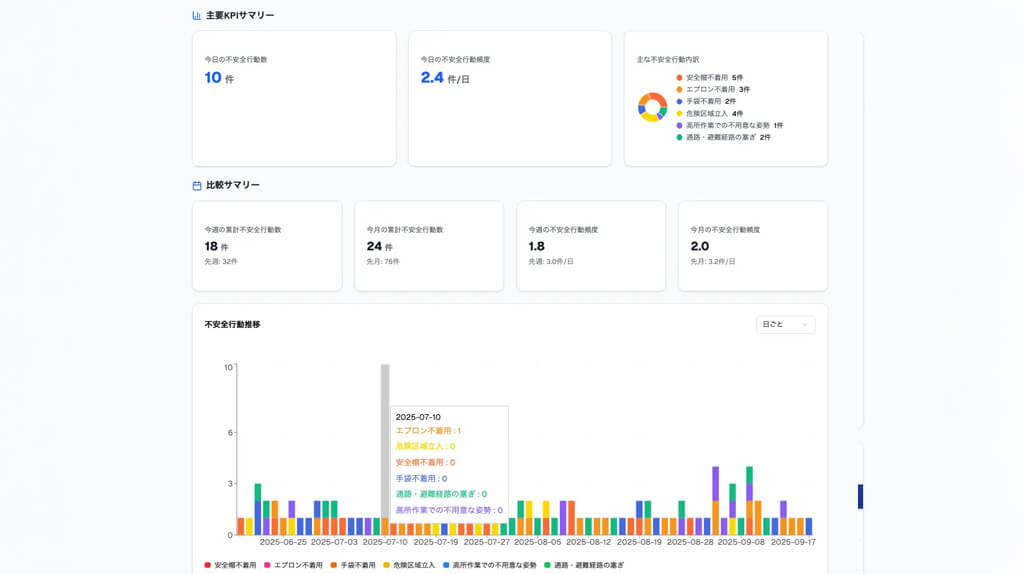Image resolution: width=1024 pixels, height=574 pixels.
Task: Select the 今月の不安全行動頻度 card
Action: click(752, 246)
